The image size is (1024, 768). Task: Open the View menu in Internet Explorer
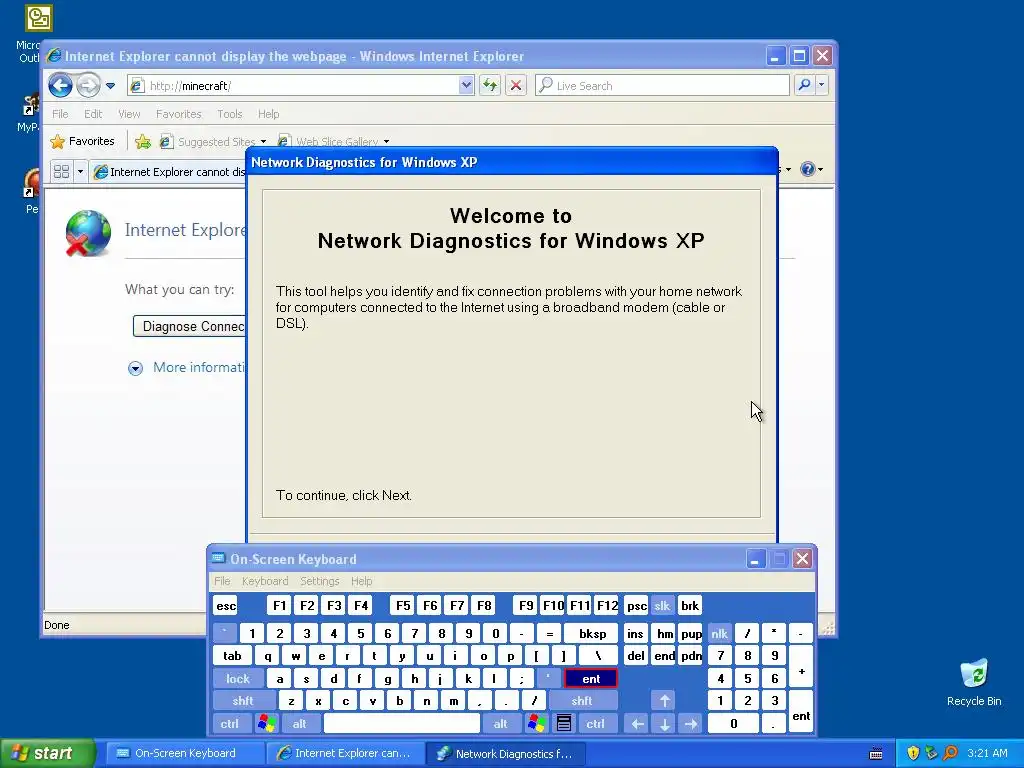tap(129, 114)
